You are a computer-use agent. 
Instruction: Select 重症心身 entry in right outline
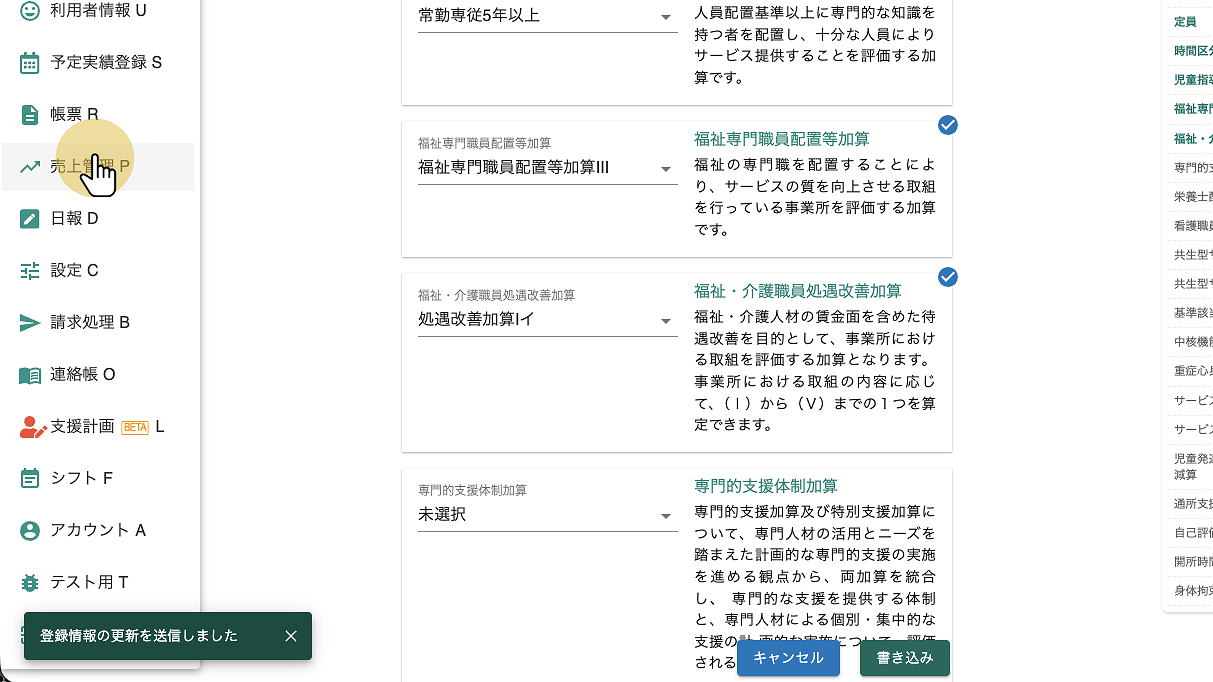(x=1191, y=371)
